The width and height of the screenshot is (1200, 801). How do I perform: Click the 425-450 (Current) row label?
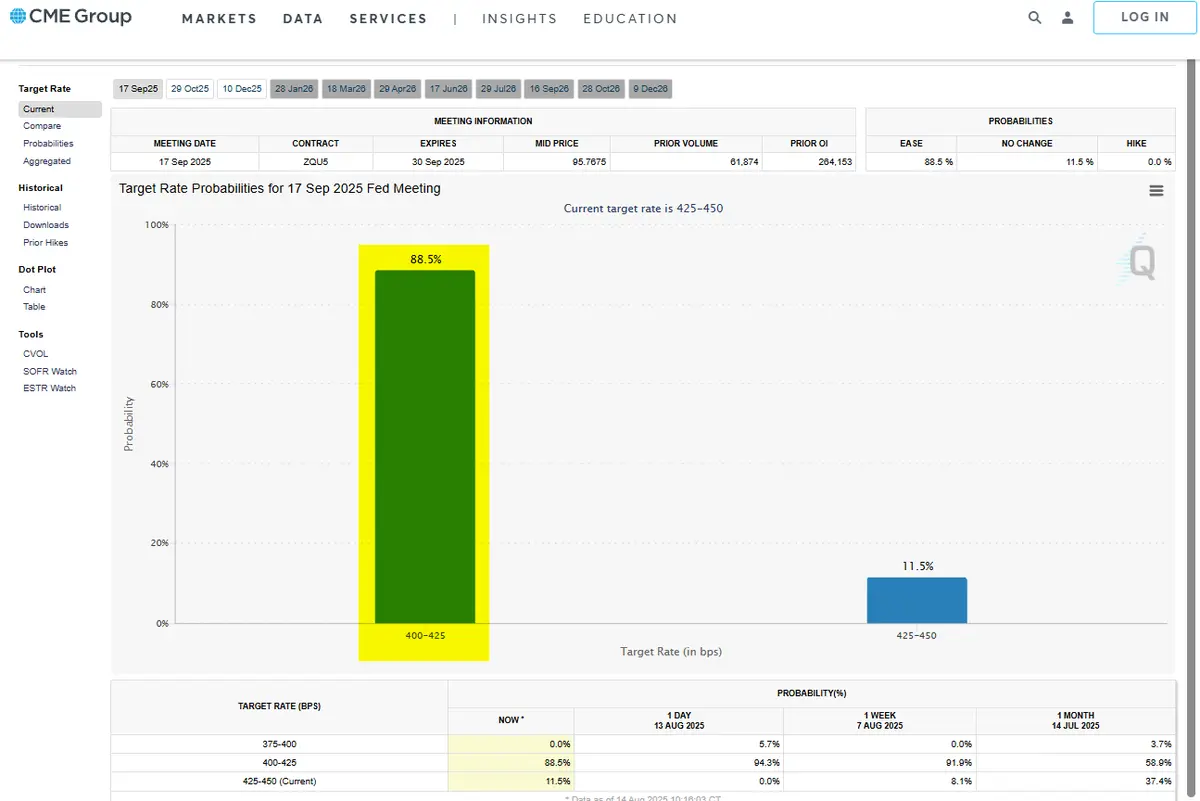pos(279,781)
